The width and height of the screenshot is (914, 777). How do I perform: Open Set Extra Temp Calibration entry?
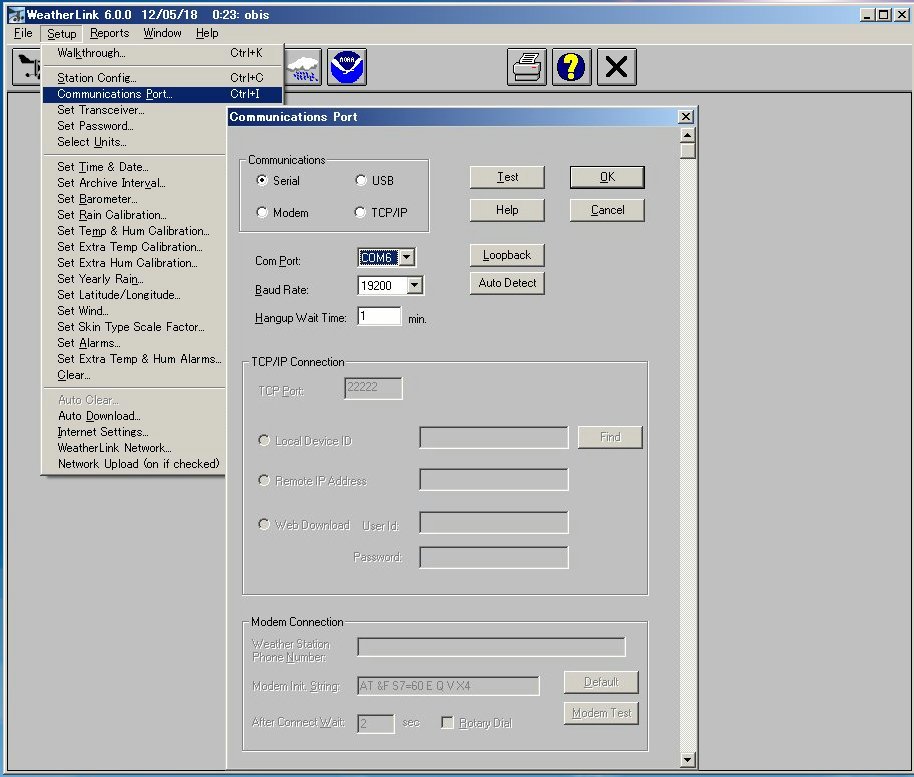[135, 247]
